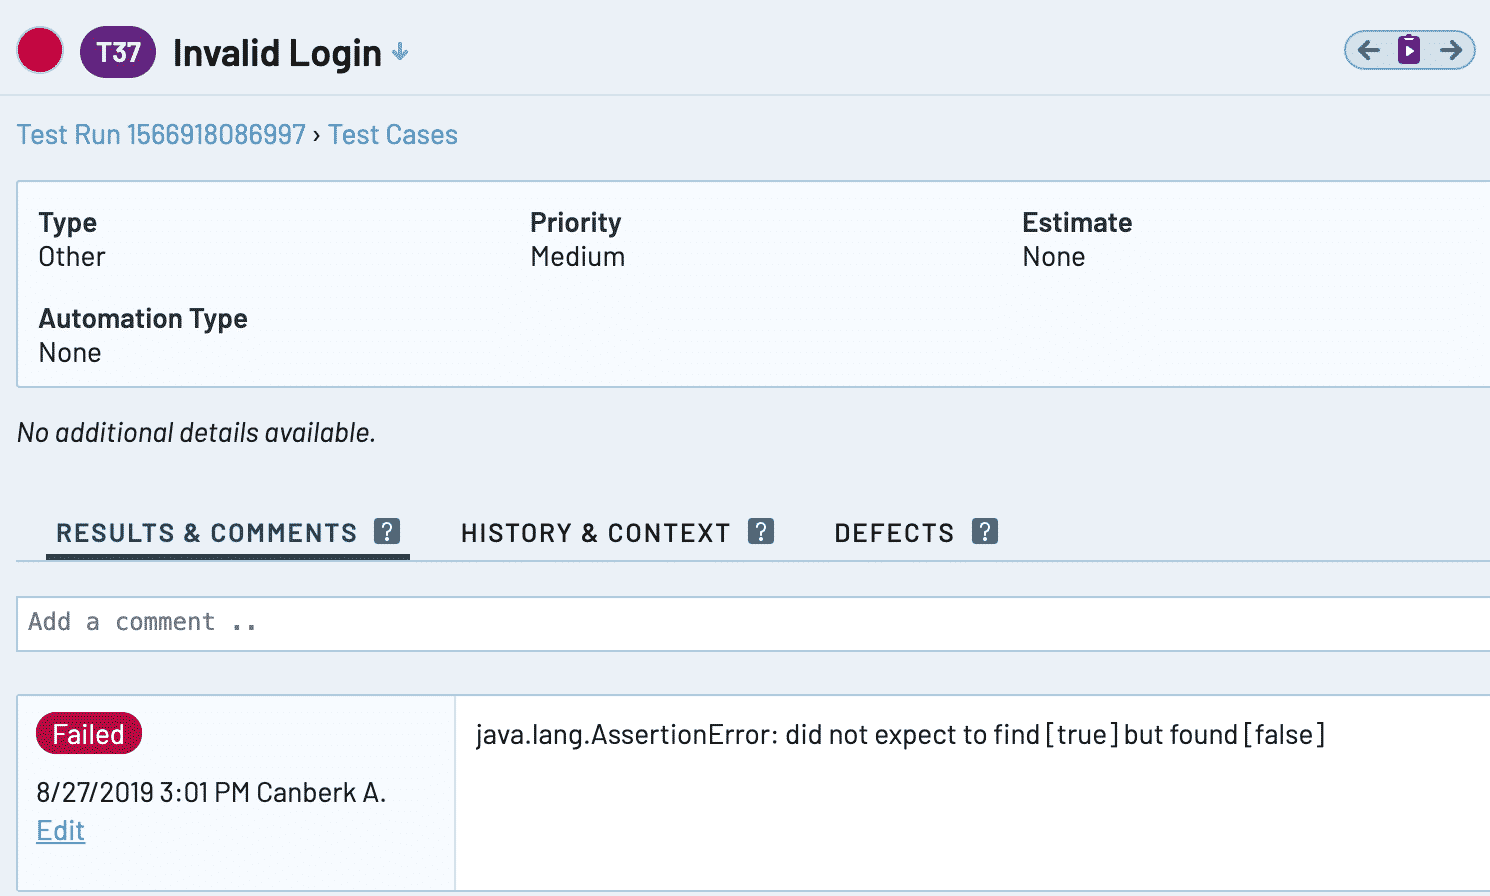Click the red Failed status badge
Viewport: 1490px width, 896px height.
click(x=89, y=734)
